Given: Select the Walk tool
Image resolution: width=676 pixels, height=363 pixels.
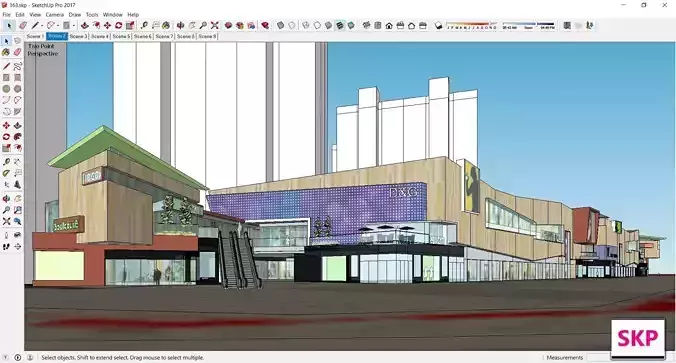Looking at the screenshot, I should [x=6, y=247].
